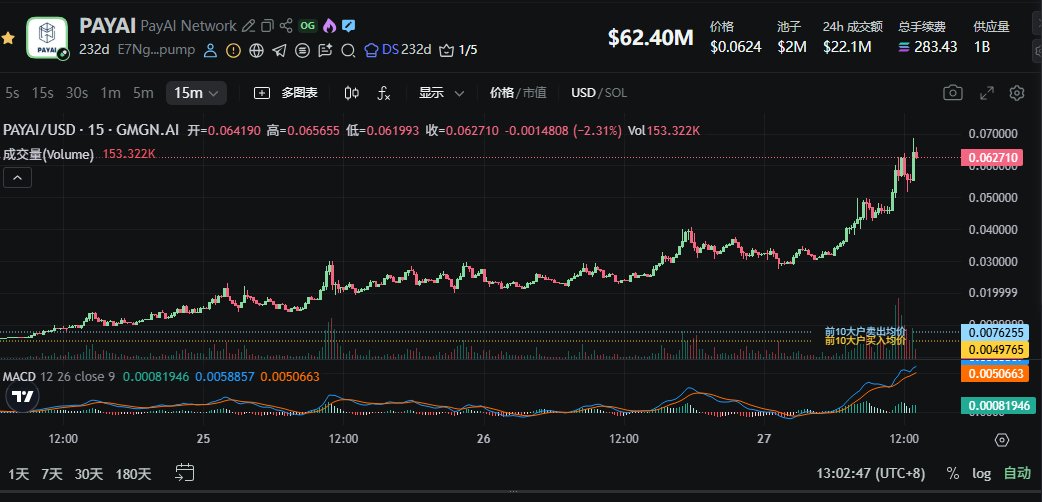The image size is (1042, 502).
Task: Open the indicators fx button
Action: tap(383, 93)
